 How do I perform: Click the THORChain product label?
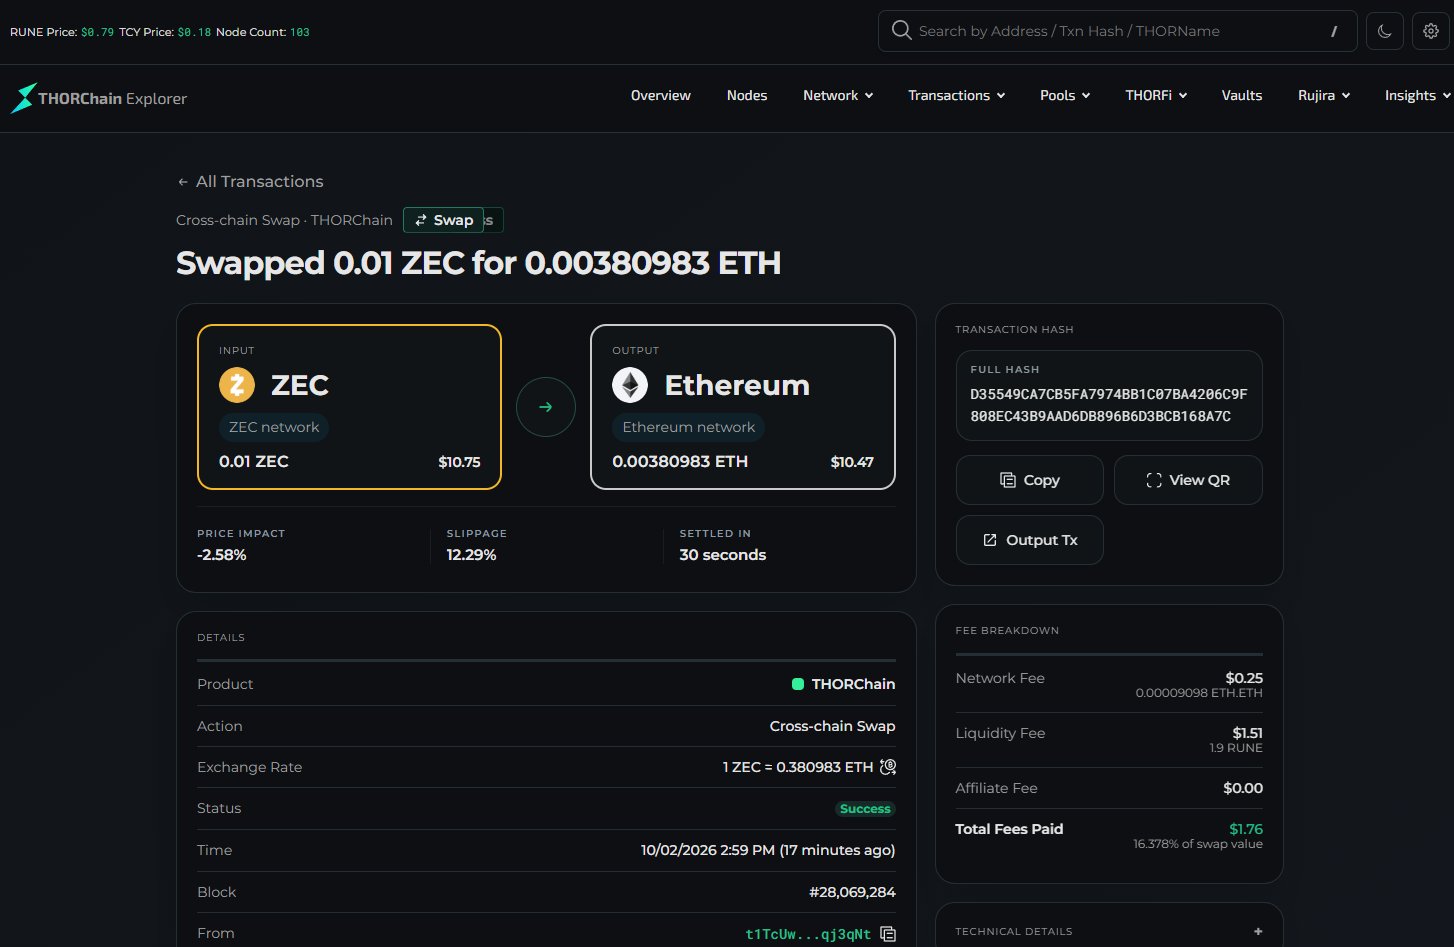click(844, 684)
